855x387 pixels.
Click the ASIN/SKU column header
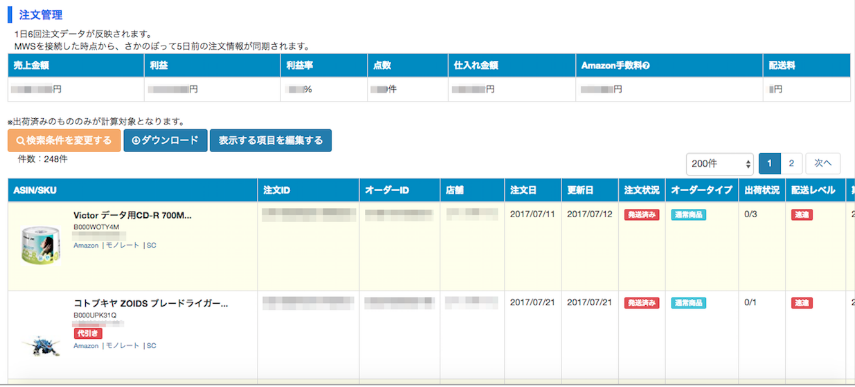pos(133,190)
